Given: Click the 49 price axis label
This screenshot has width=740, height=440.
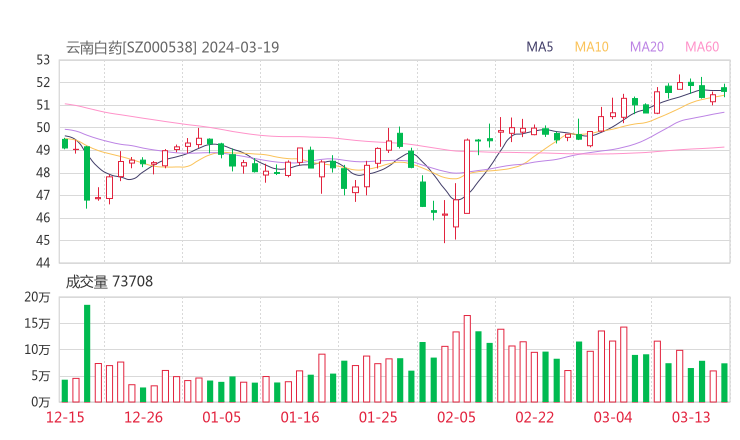Looking at the screenshot, I should coord(43,150).
